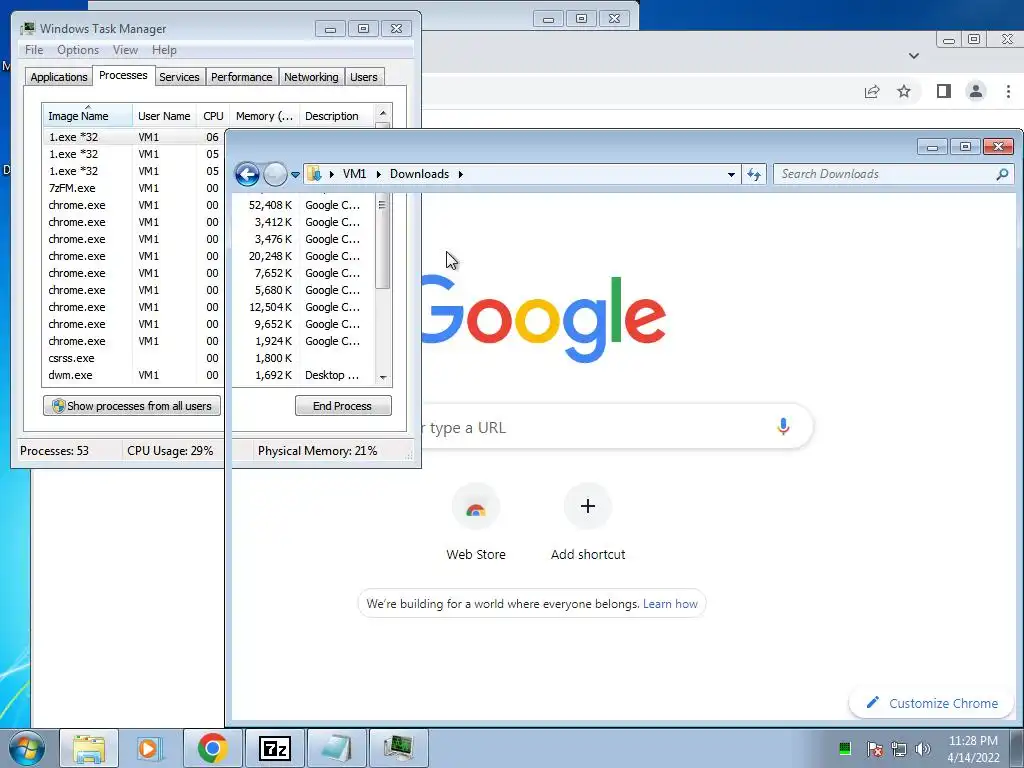Click the Action Center flag tray icon
The image size is (1024, 768).
coord(874,748)
